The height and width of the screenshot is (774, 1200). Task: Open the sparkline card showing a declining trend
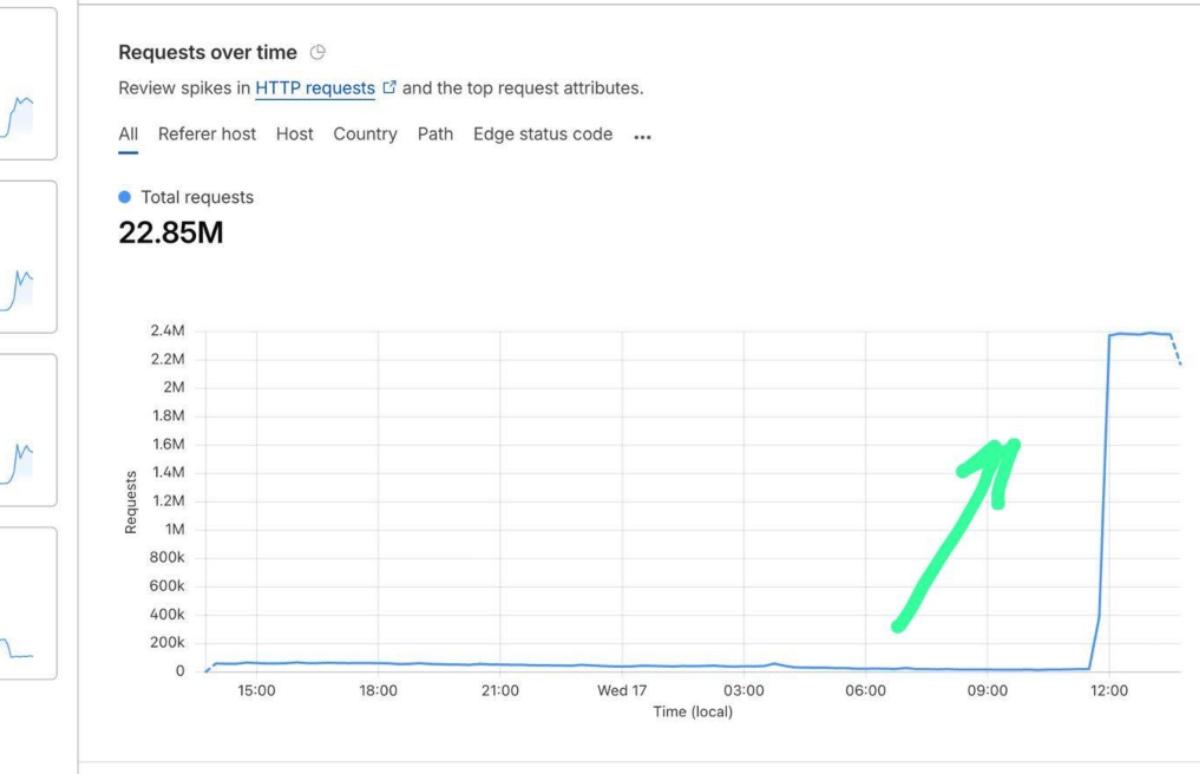28,603
